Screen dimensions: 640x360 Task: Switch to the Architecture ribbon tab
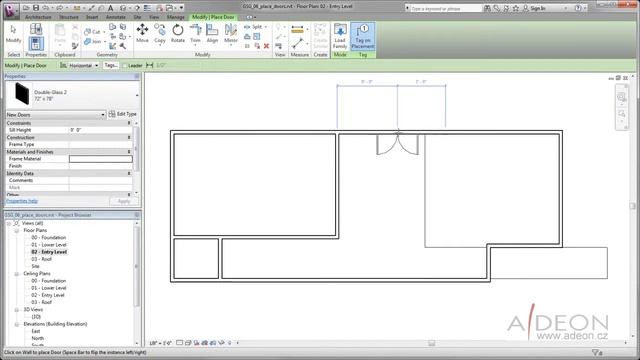pos(38,17)
